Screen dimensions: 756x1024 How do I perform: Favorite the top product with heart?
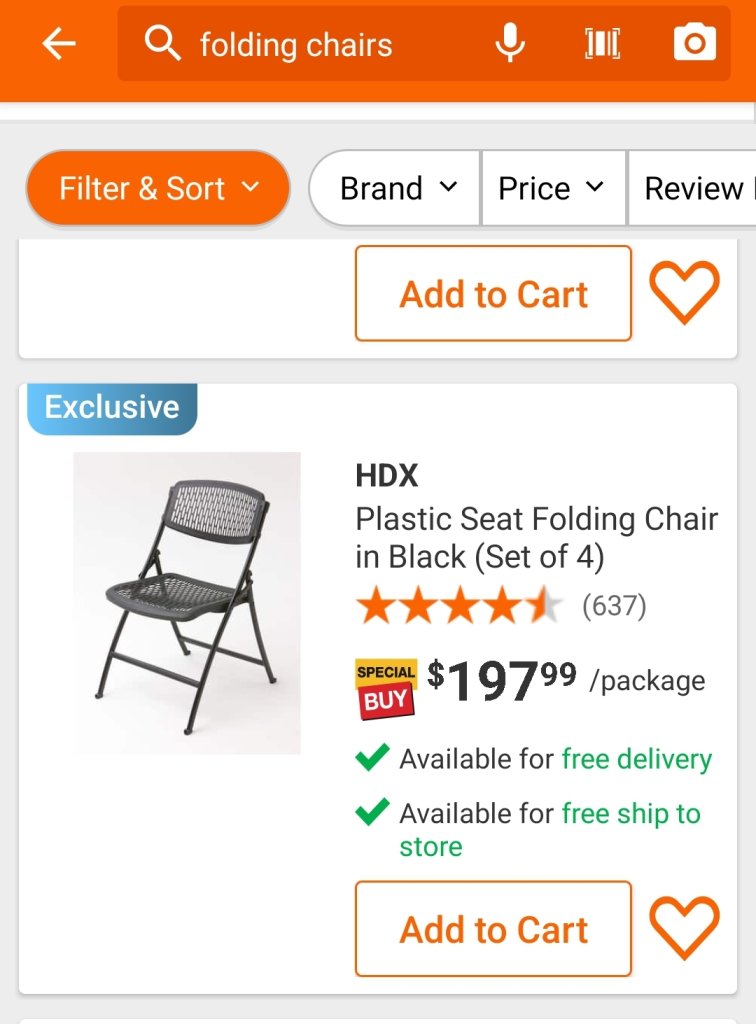684,292
